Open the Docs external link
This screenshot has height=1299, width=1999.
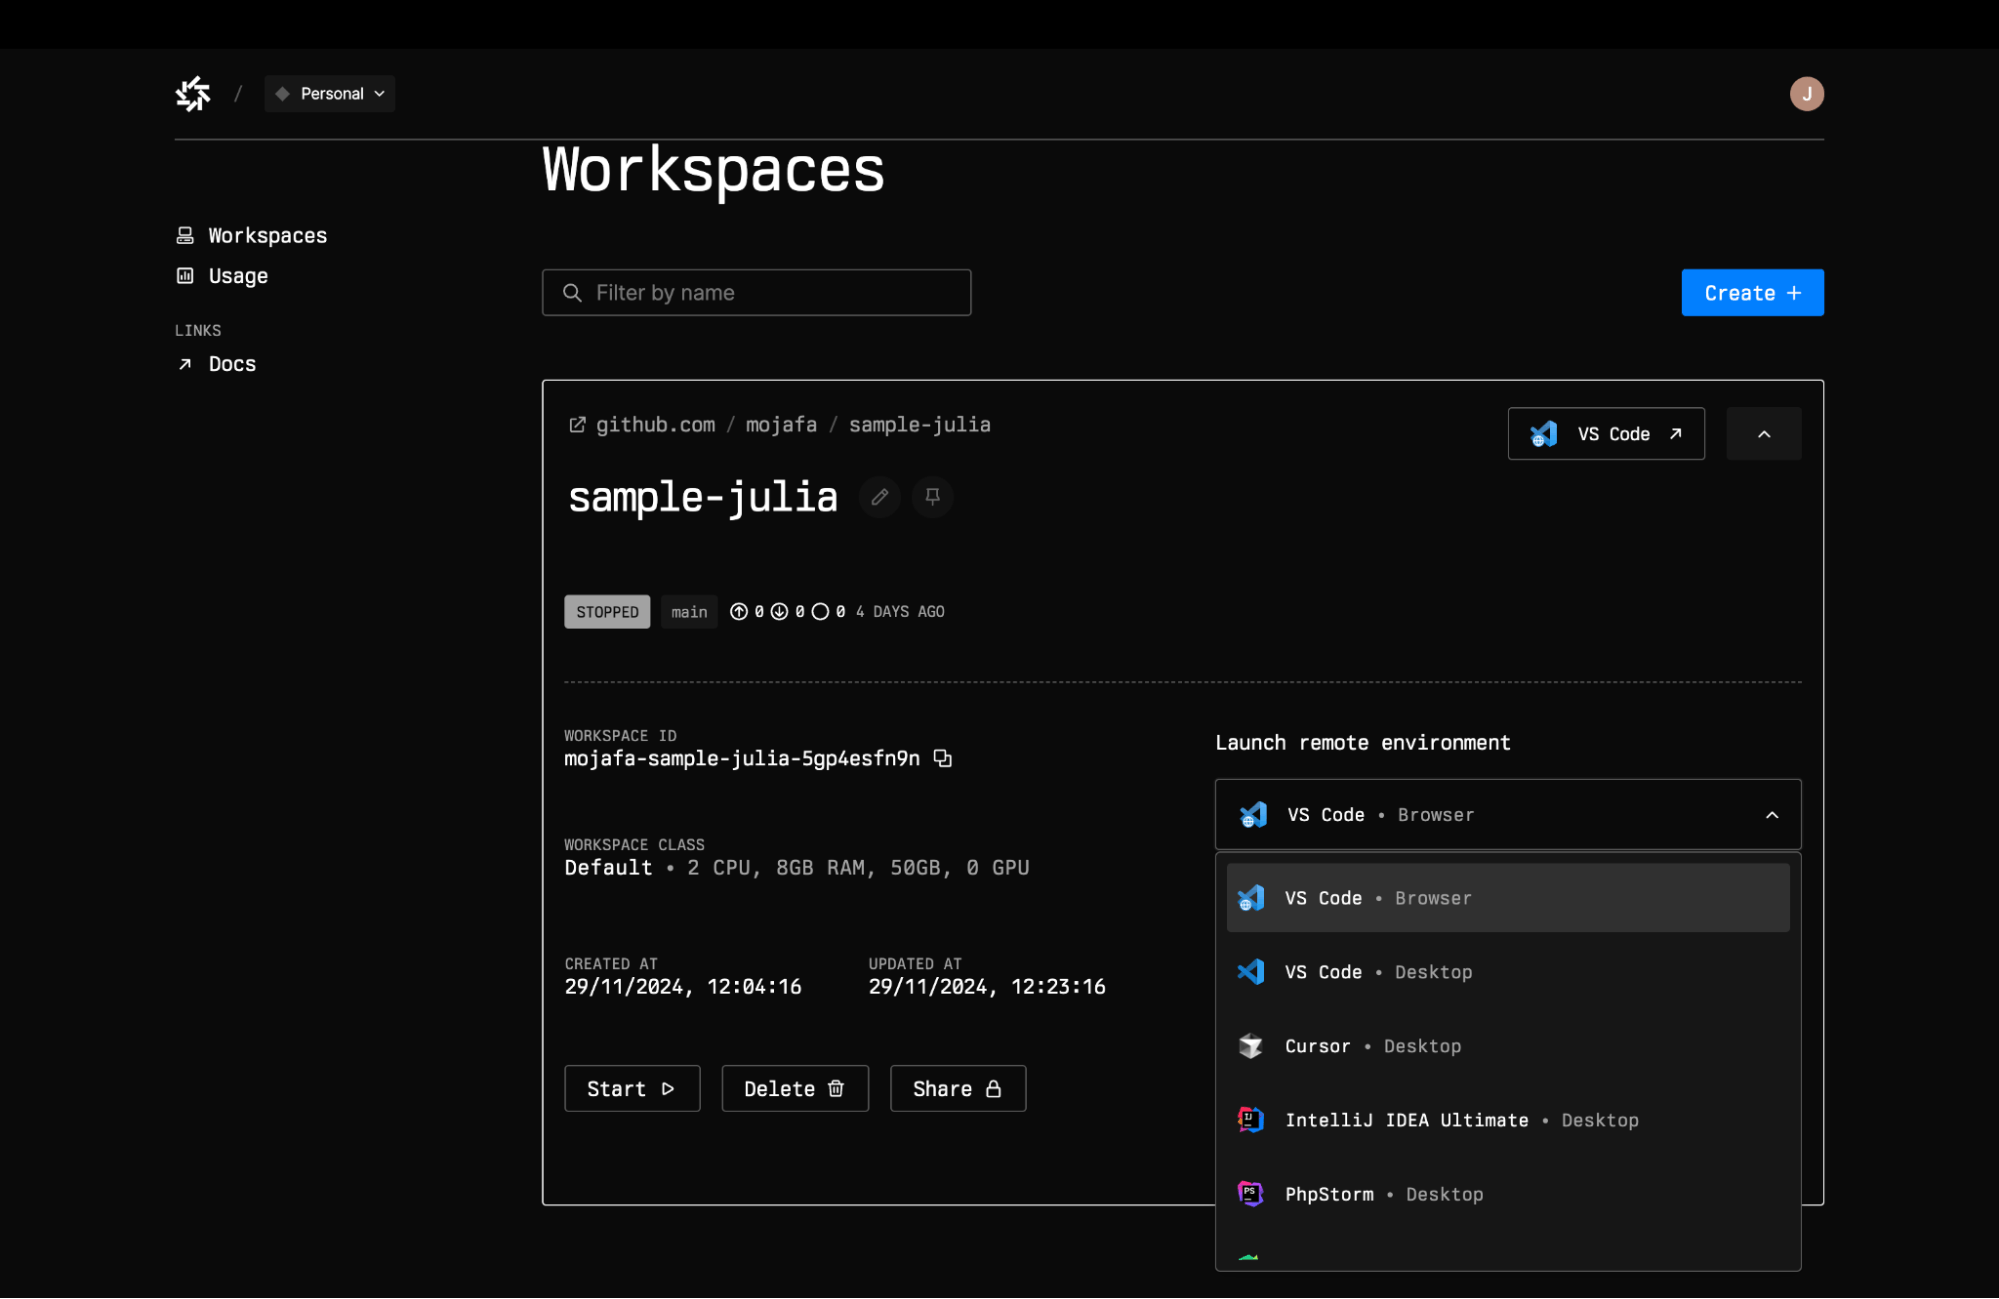click(216, 364)
